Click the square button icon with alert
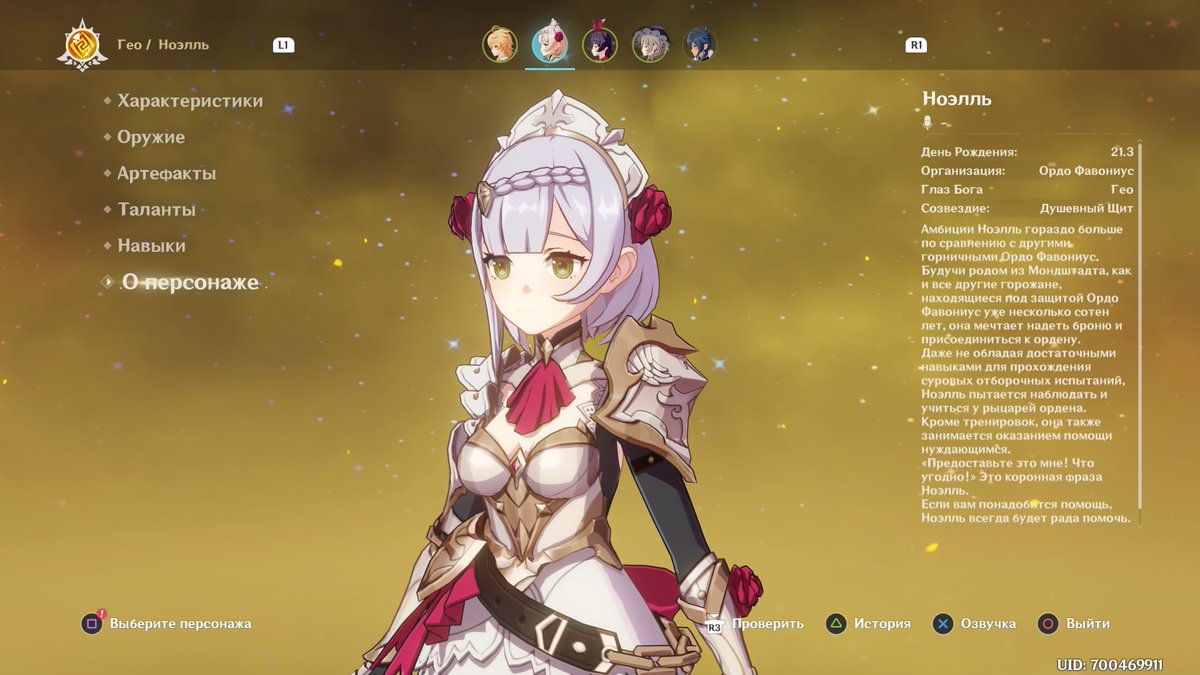Screen dimensions: 1200x675 tap(92, 623)
